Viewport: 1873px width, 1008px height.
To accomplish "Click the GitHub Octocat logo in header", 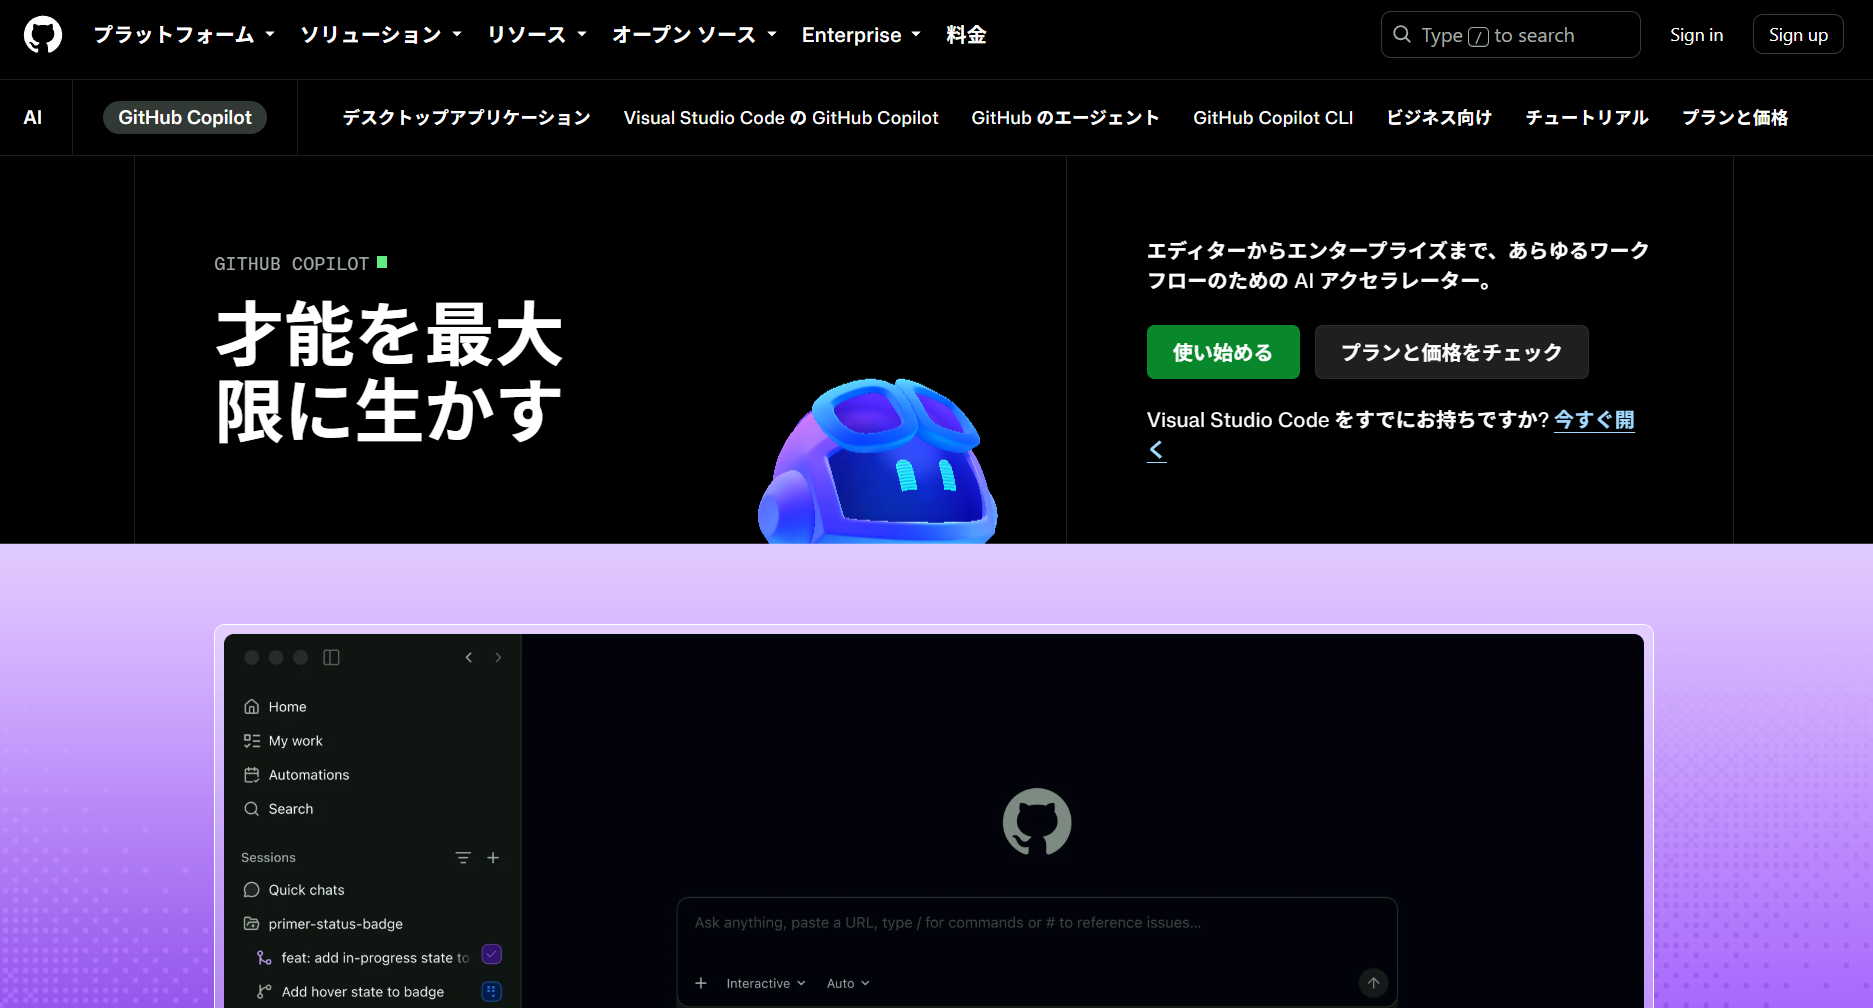I will pos(43,35).
